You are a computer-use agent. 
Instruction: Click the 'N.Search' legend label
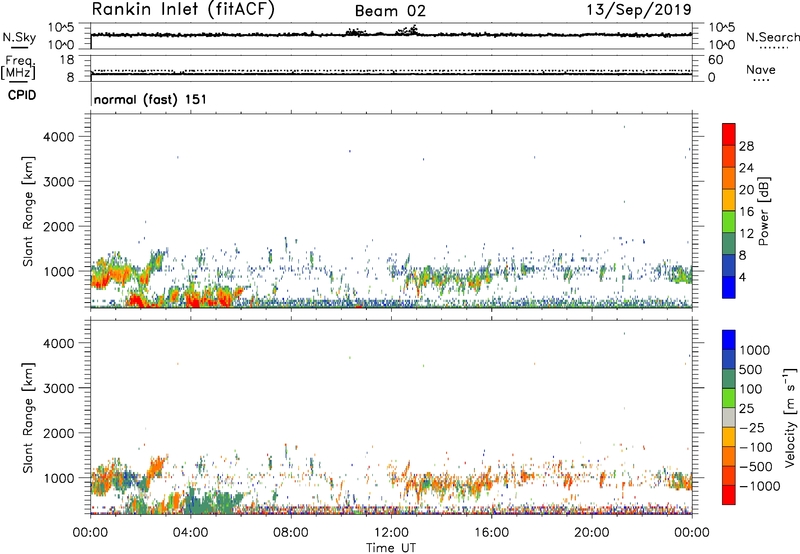point(772,37)
